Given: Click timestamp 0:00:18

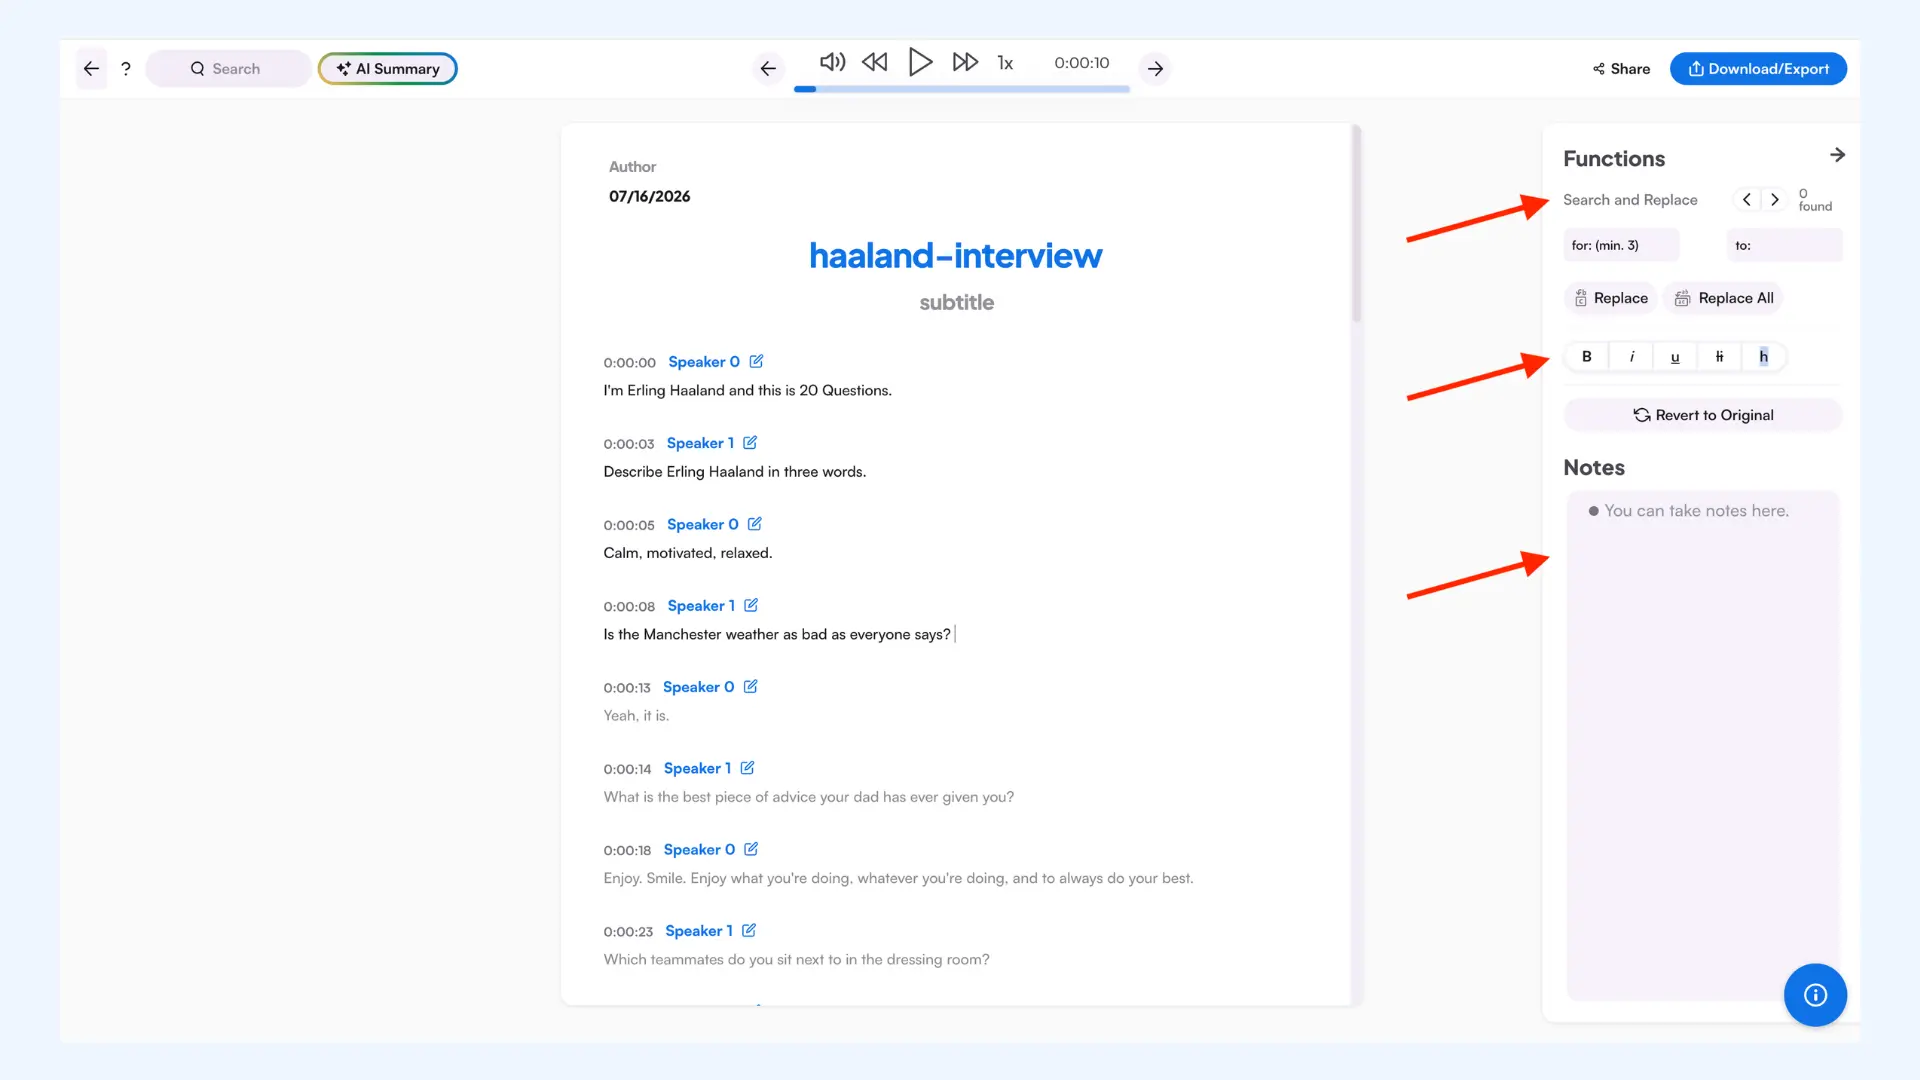Looking at the screenshot, I should 627,850.
